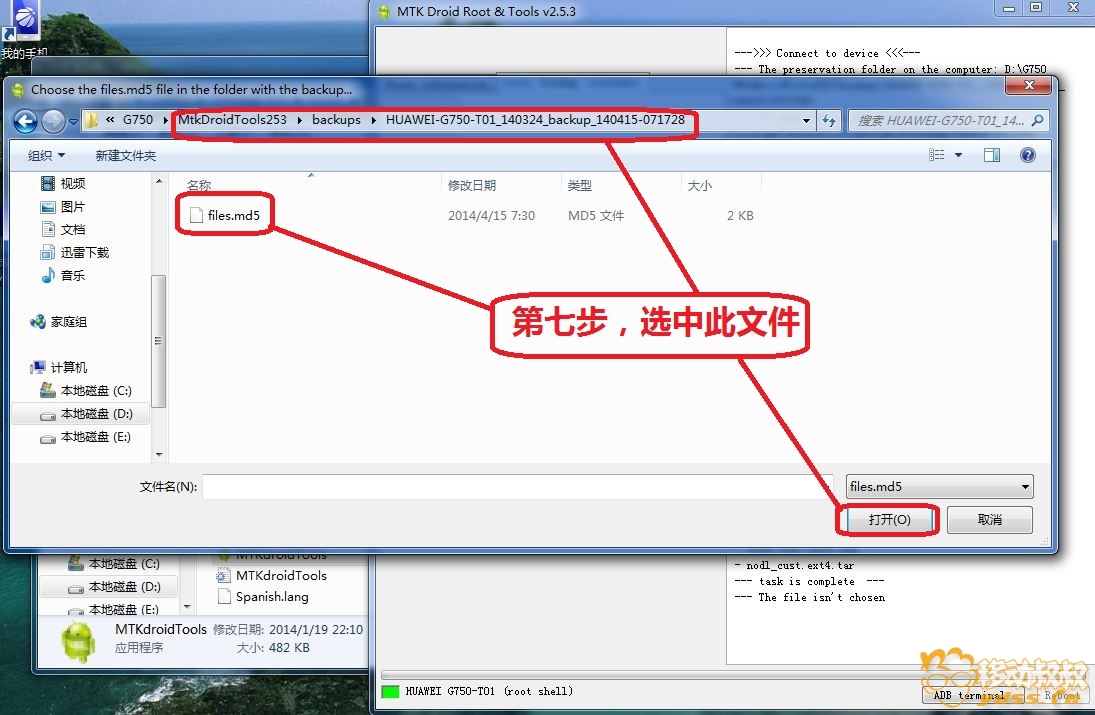Click the ADB terminal button in MTK Droid Tools

click(969, 695)
